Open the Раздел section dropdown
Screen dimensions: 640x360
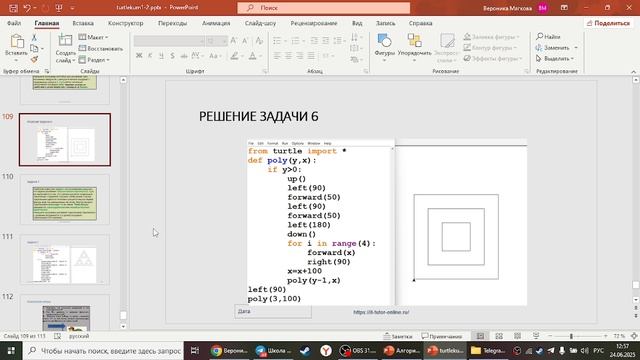tap(94, 60)
